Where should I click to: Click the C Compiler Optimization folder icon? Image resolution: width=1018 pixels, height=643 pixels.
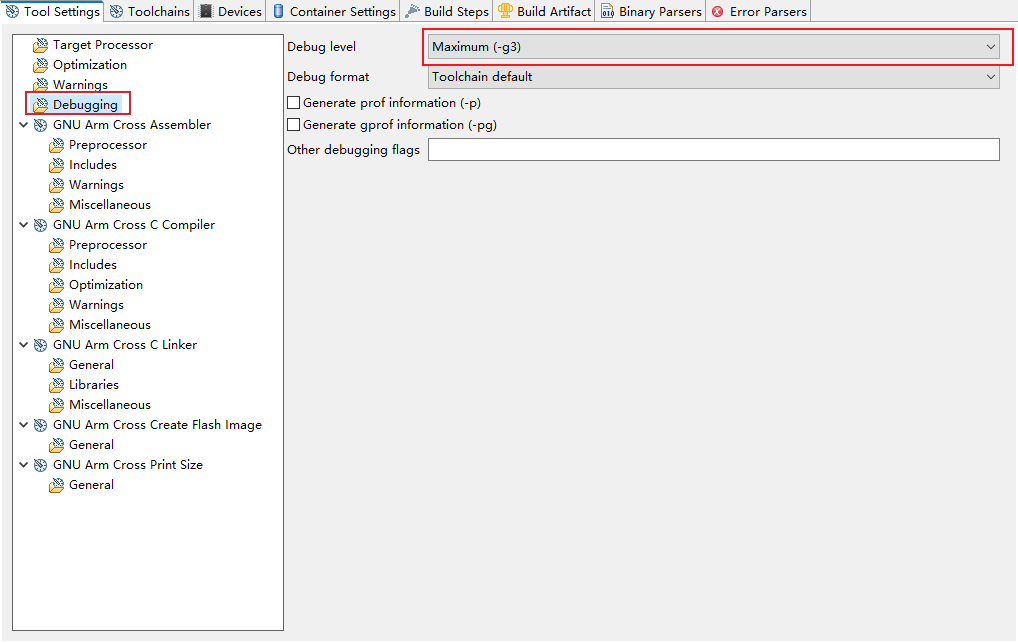(57, 285)
